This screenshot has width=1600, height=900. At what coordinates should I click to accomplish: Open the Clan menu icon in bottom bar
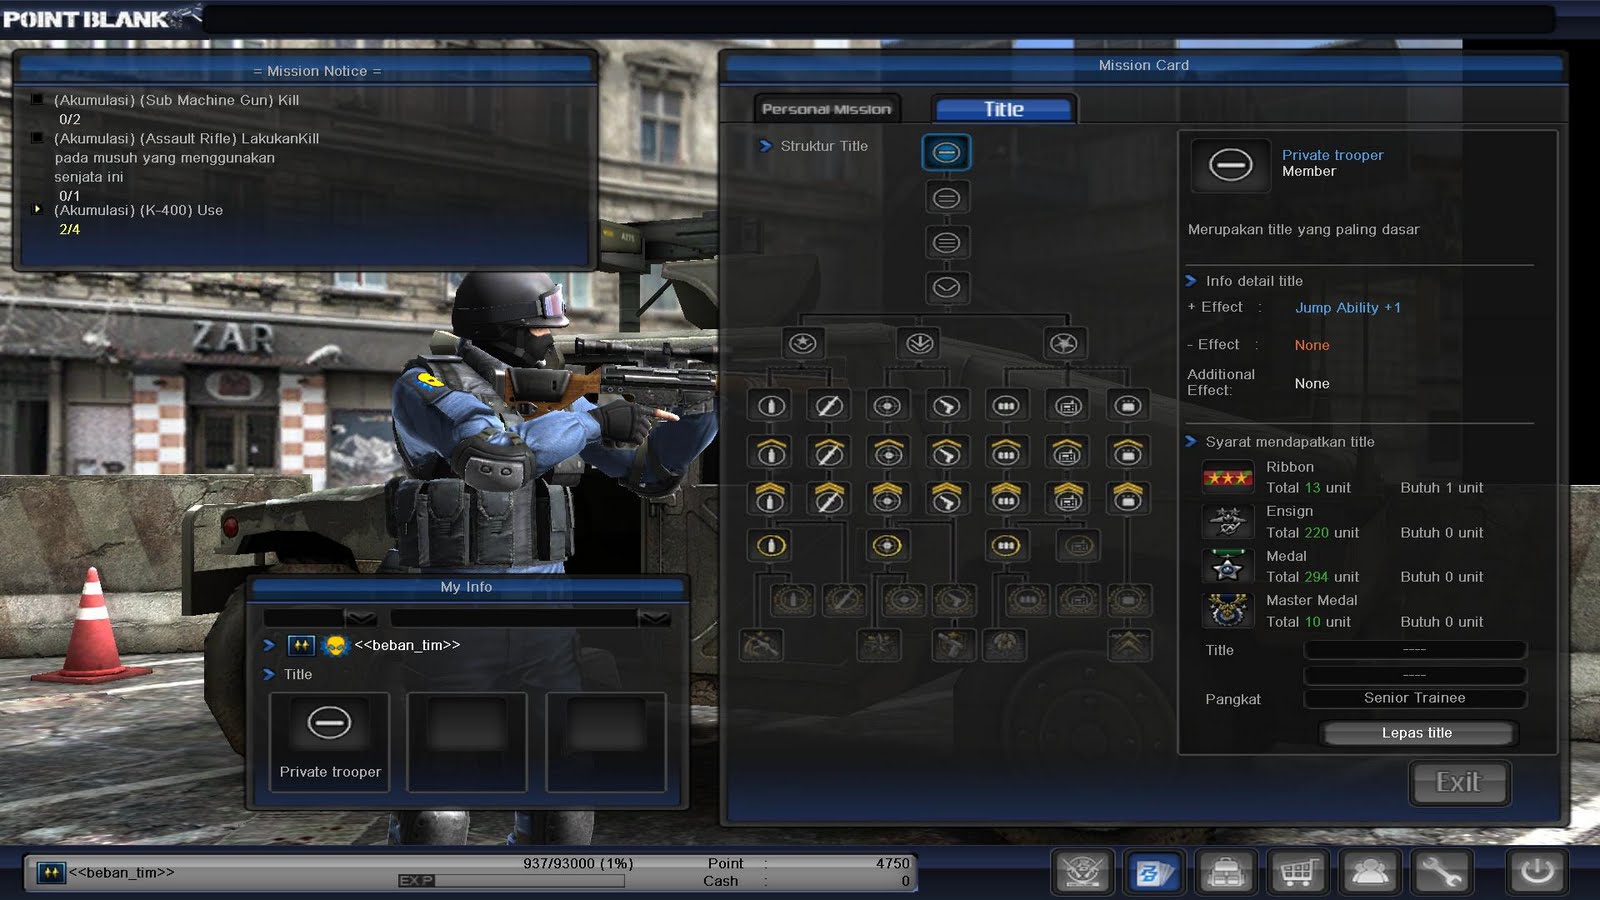[x=1083, y=872]
